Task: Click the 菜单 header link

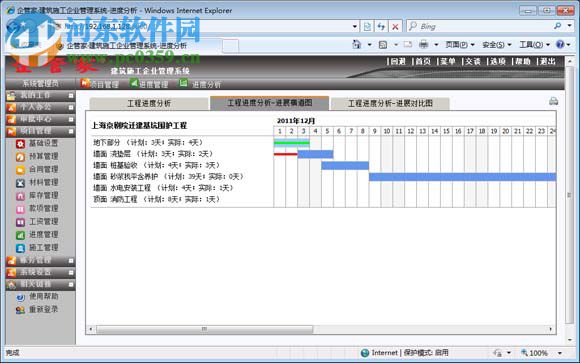Action: pyautogui.click(x=448, y=61)
